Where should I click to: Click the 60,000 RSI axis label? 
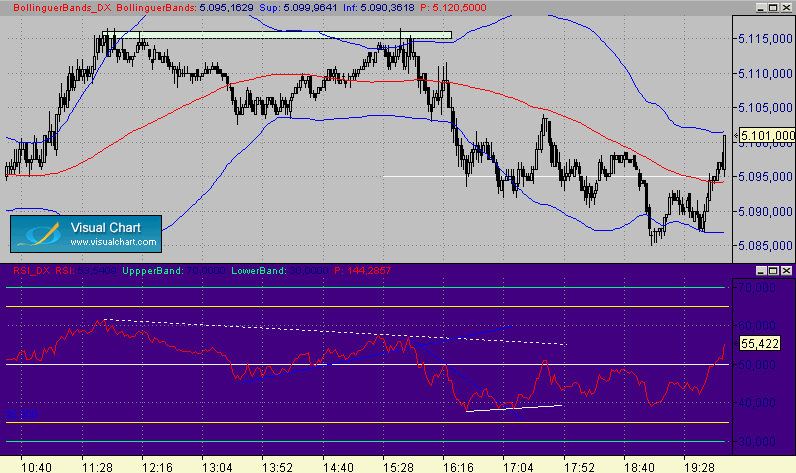(757, 326)
